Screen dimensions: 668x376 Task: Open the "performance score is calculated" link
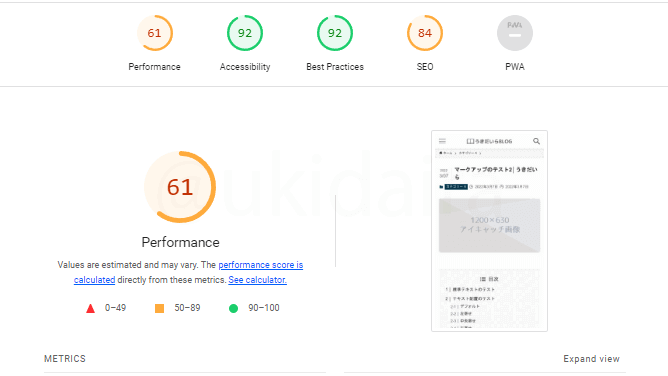point(188,272)
